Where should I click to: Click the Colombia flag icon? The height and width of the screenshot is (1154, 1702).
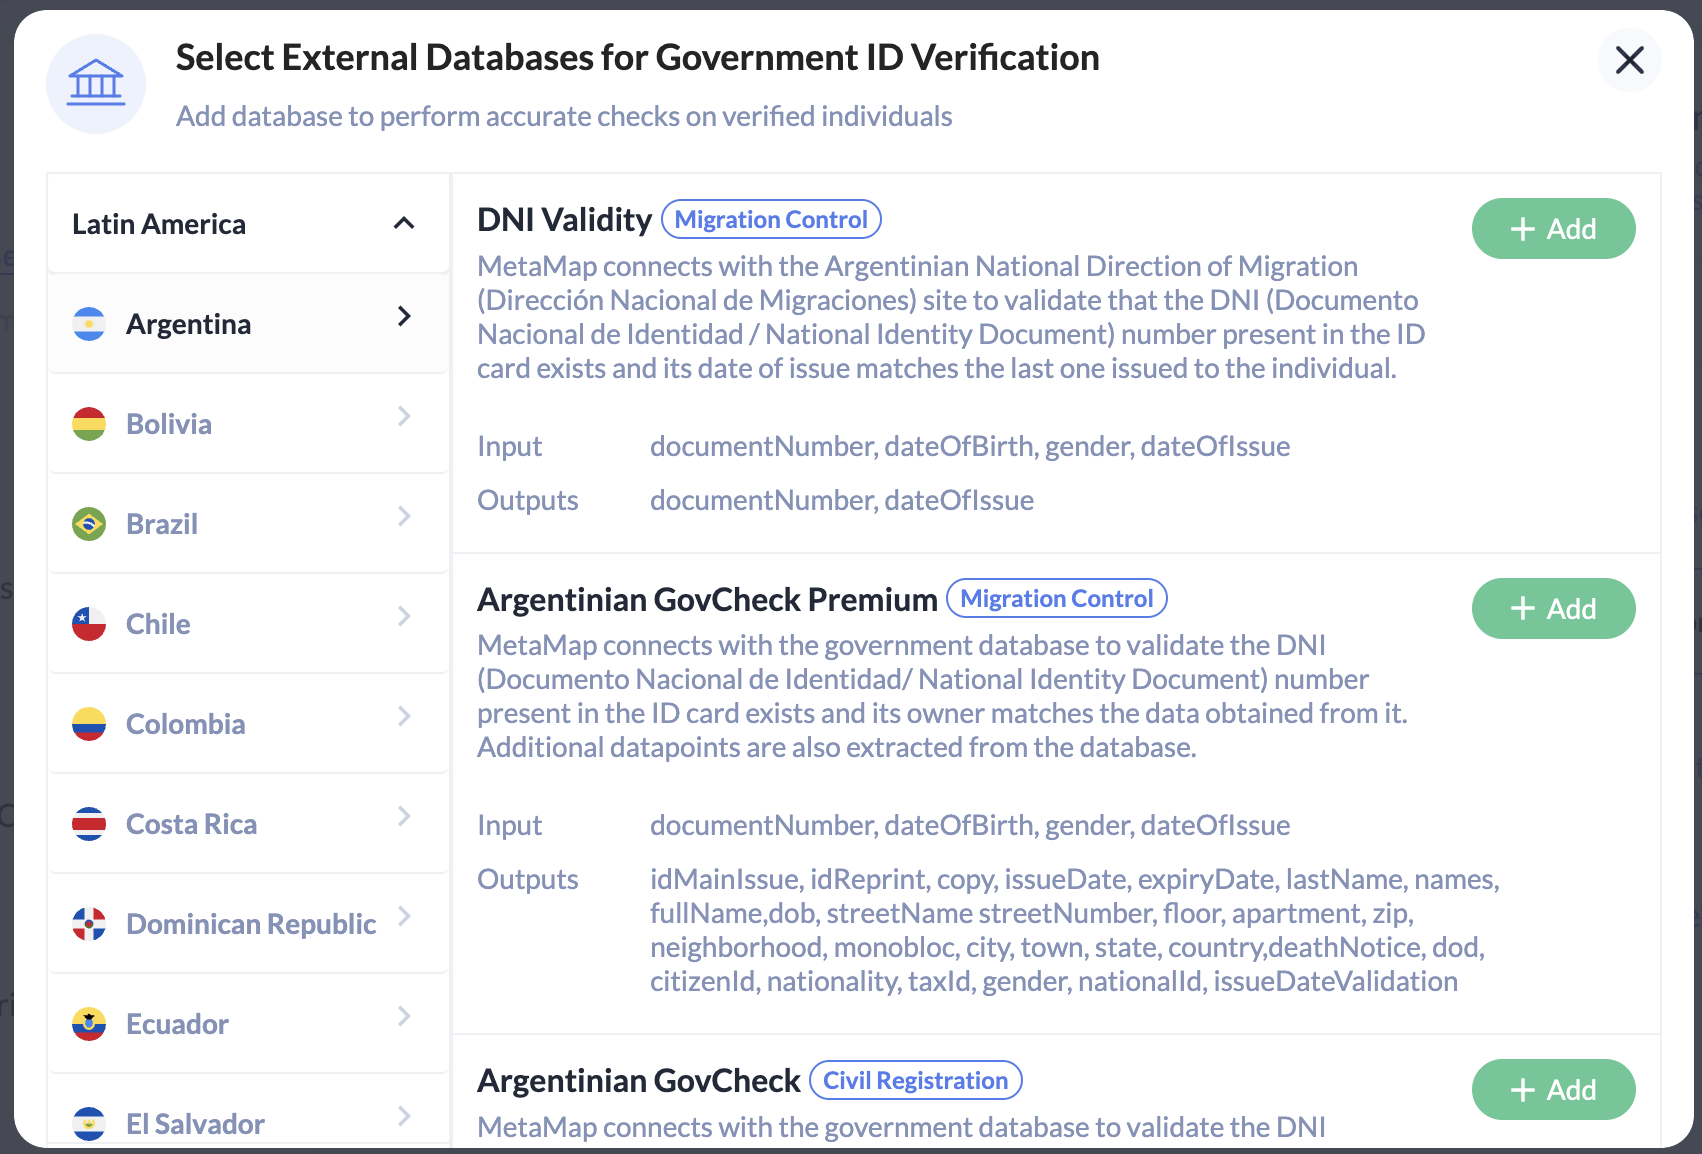pos(89,724)
